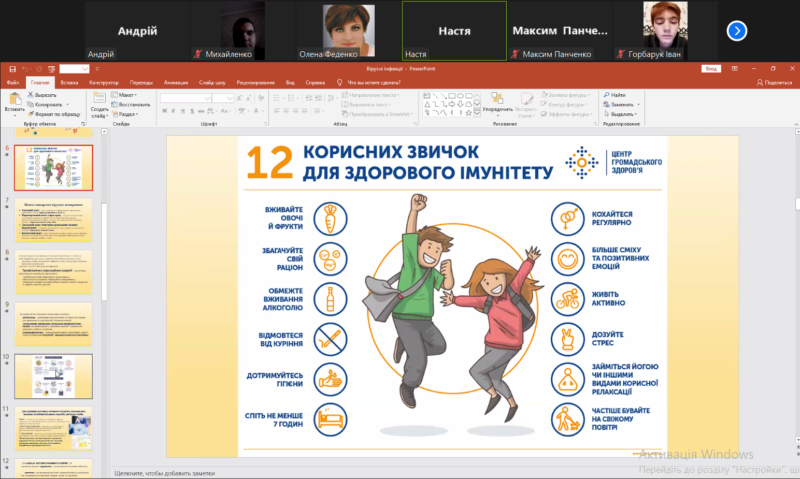Start slideshow from beginning via quick access icon
The width and height of the screenshot is (800, 479).
coord(52,69)
